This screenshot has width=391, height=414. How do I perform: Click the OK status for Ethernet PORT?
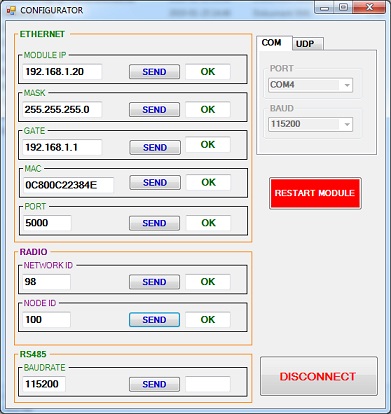(x=208, y=223)
